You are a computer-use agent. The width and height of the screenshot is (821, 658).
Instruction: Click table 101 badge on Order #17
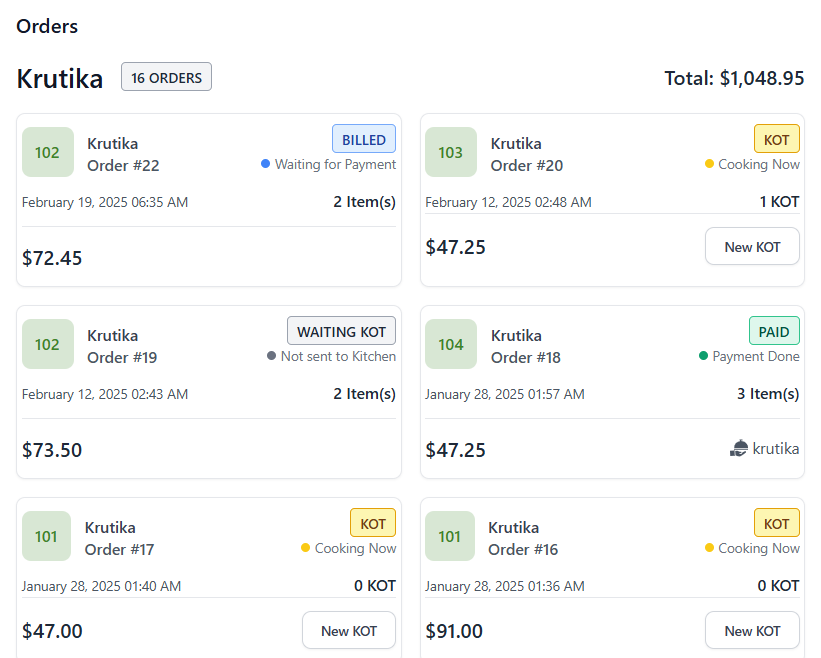click(46, 536)
